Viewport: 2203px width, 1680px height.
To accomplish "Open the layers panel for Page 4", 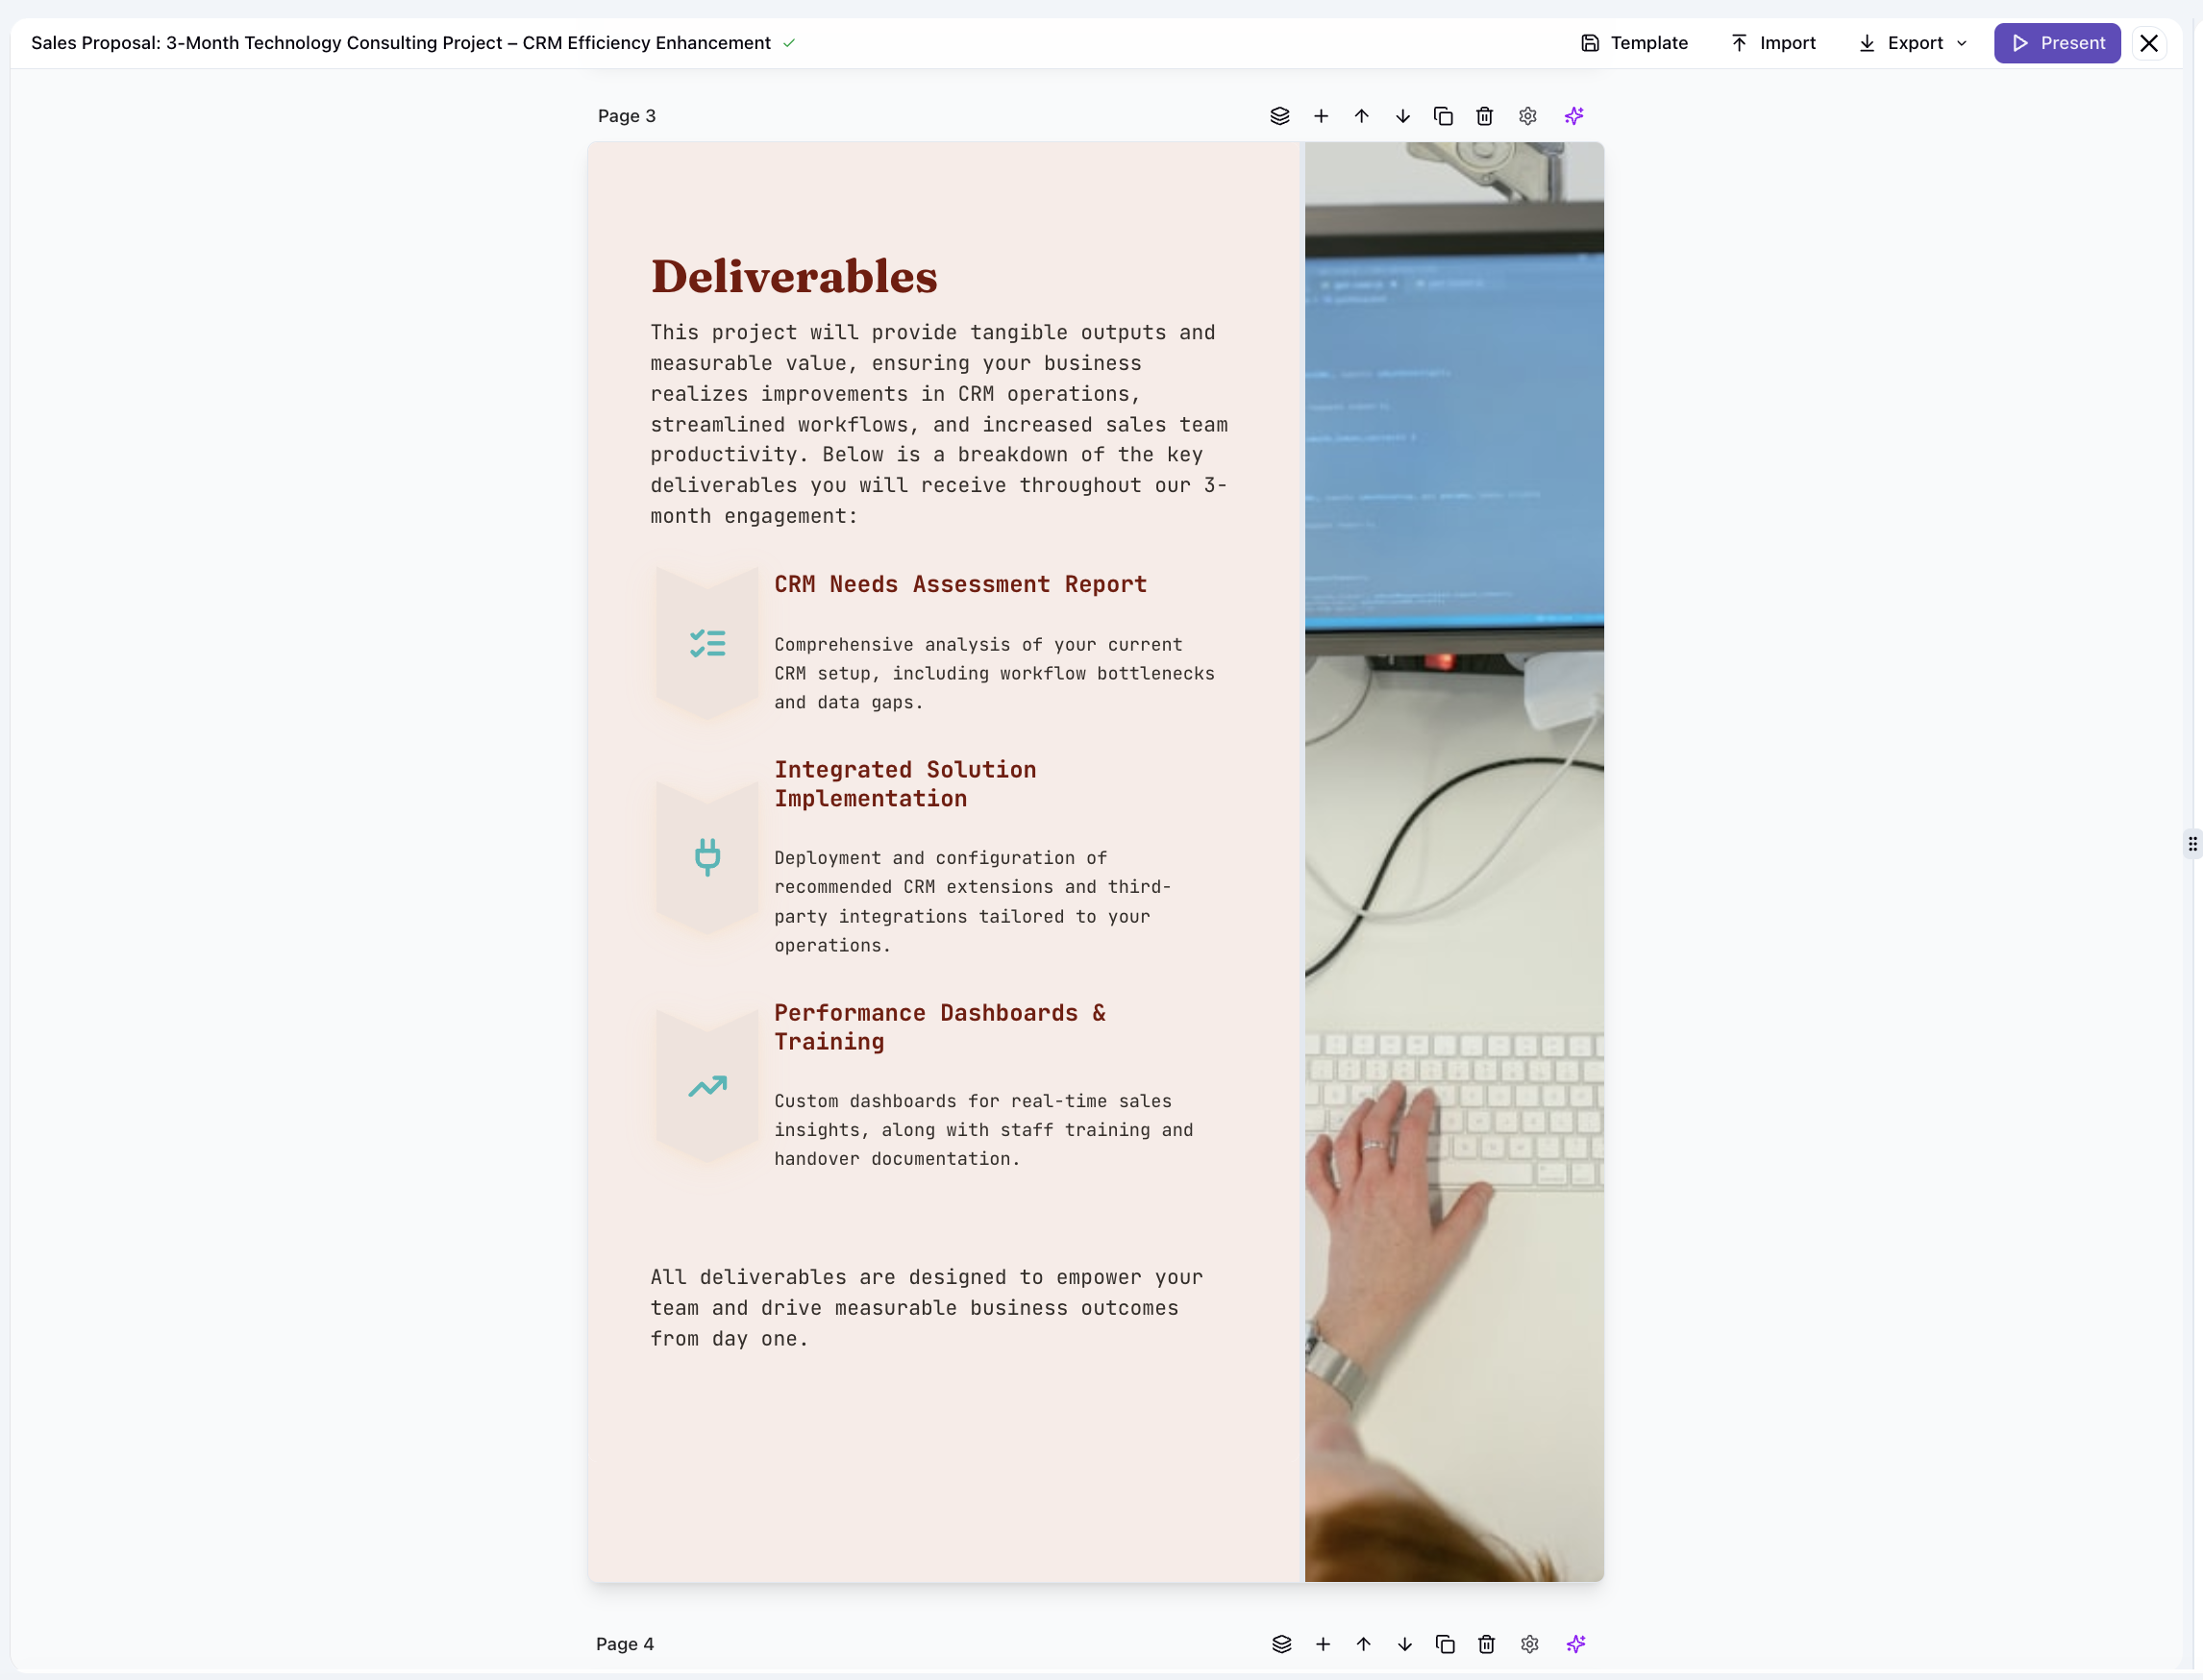I will [x=1281, y=1643].
